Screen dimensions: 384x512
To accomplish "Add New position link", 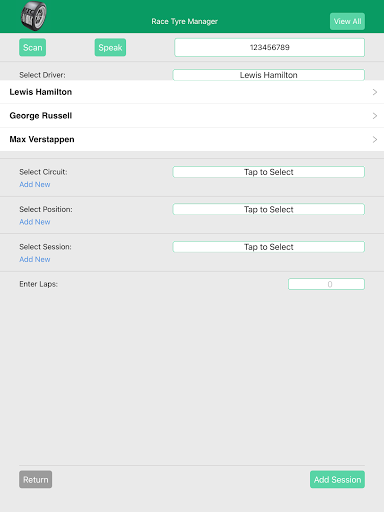I will tap(35, 222).
